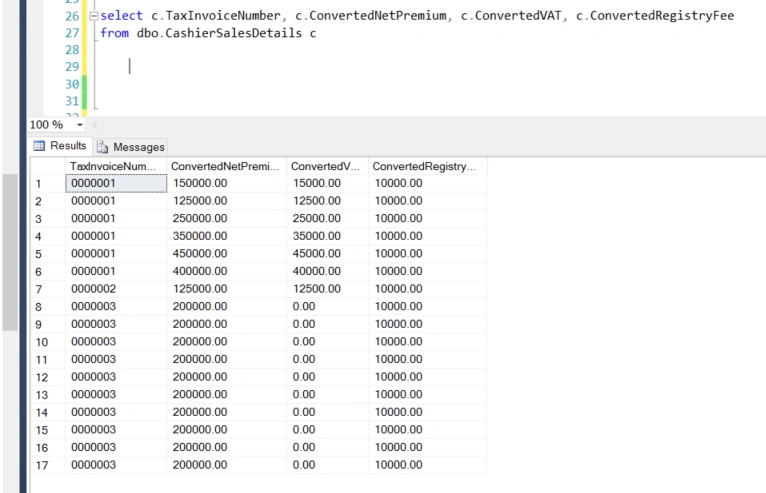
Task: Click the ConvertedVAT column header
Action: pos(327,166)
